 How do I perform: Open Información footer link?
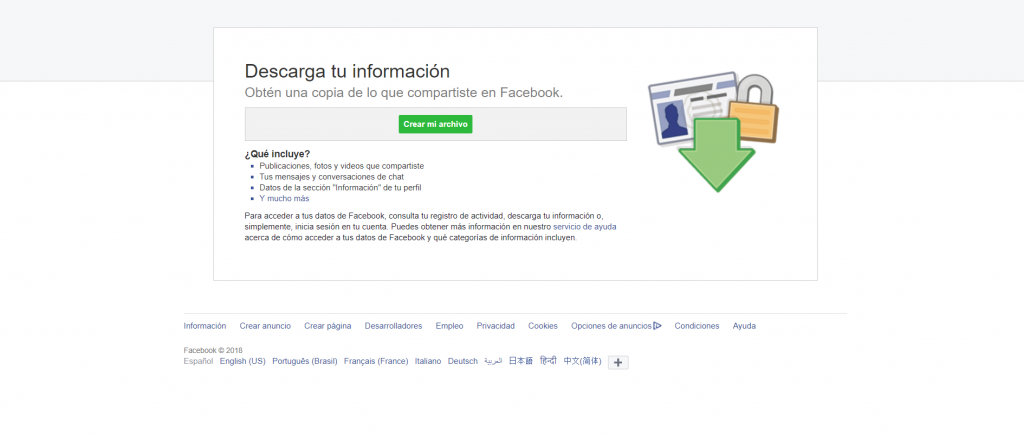tap(205, 326)
